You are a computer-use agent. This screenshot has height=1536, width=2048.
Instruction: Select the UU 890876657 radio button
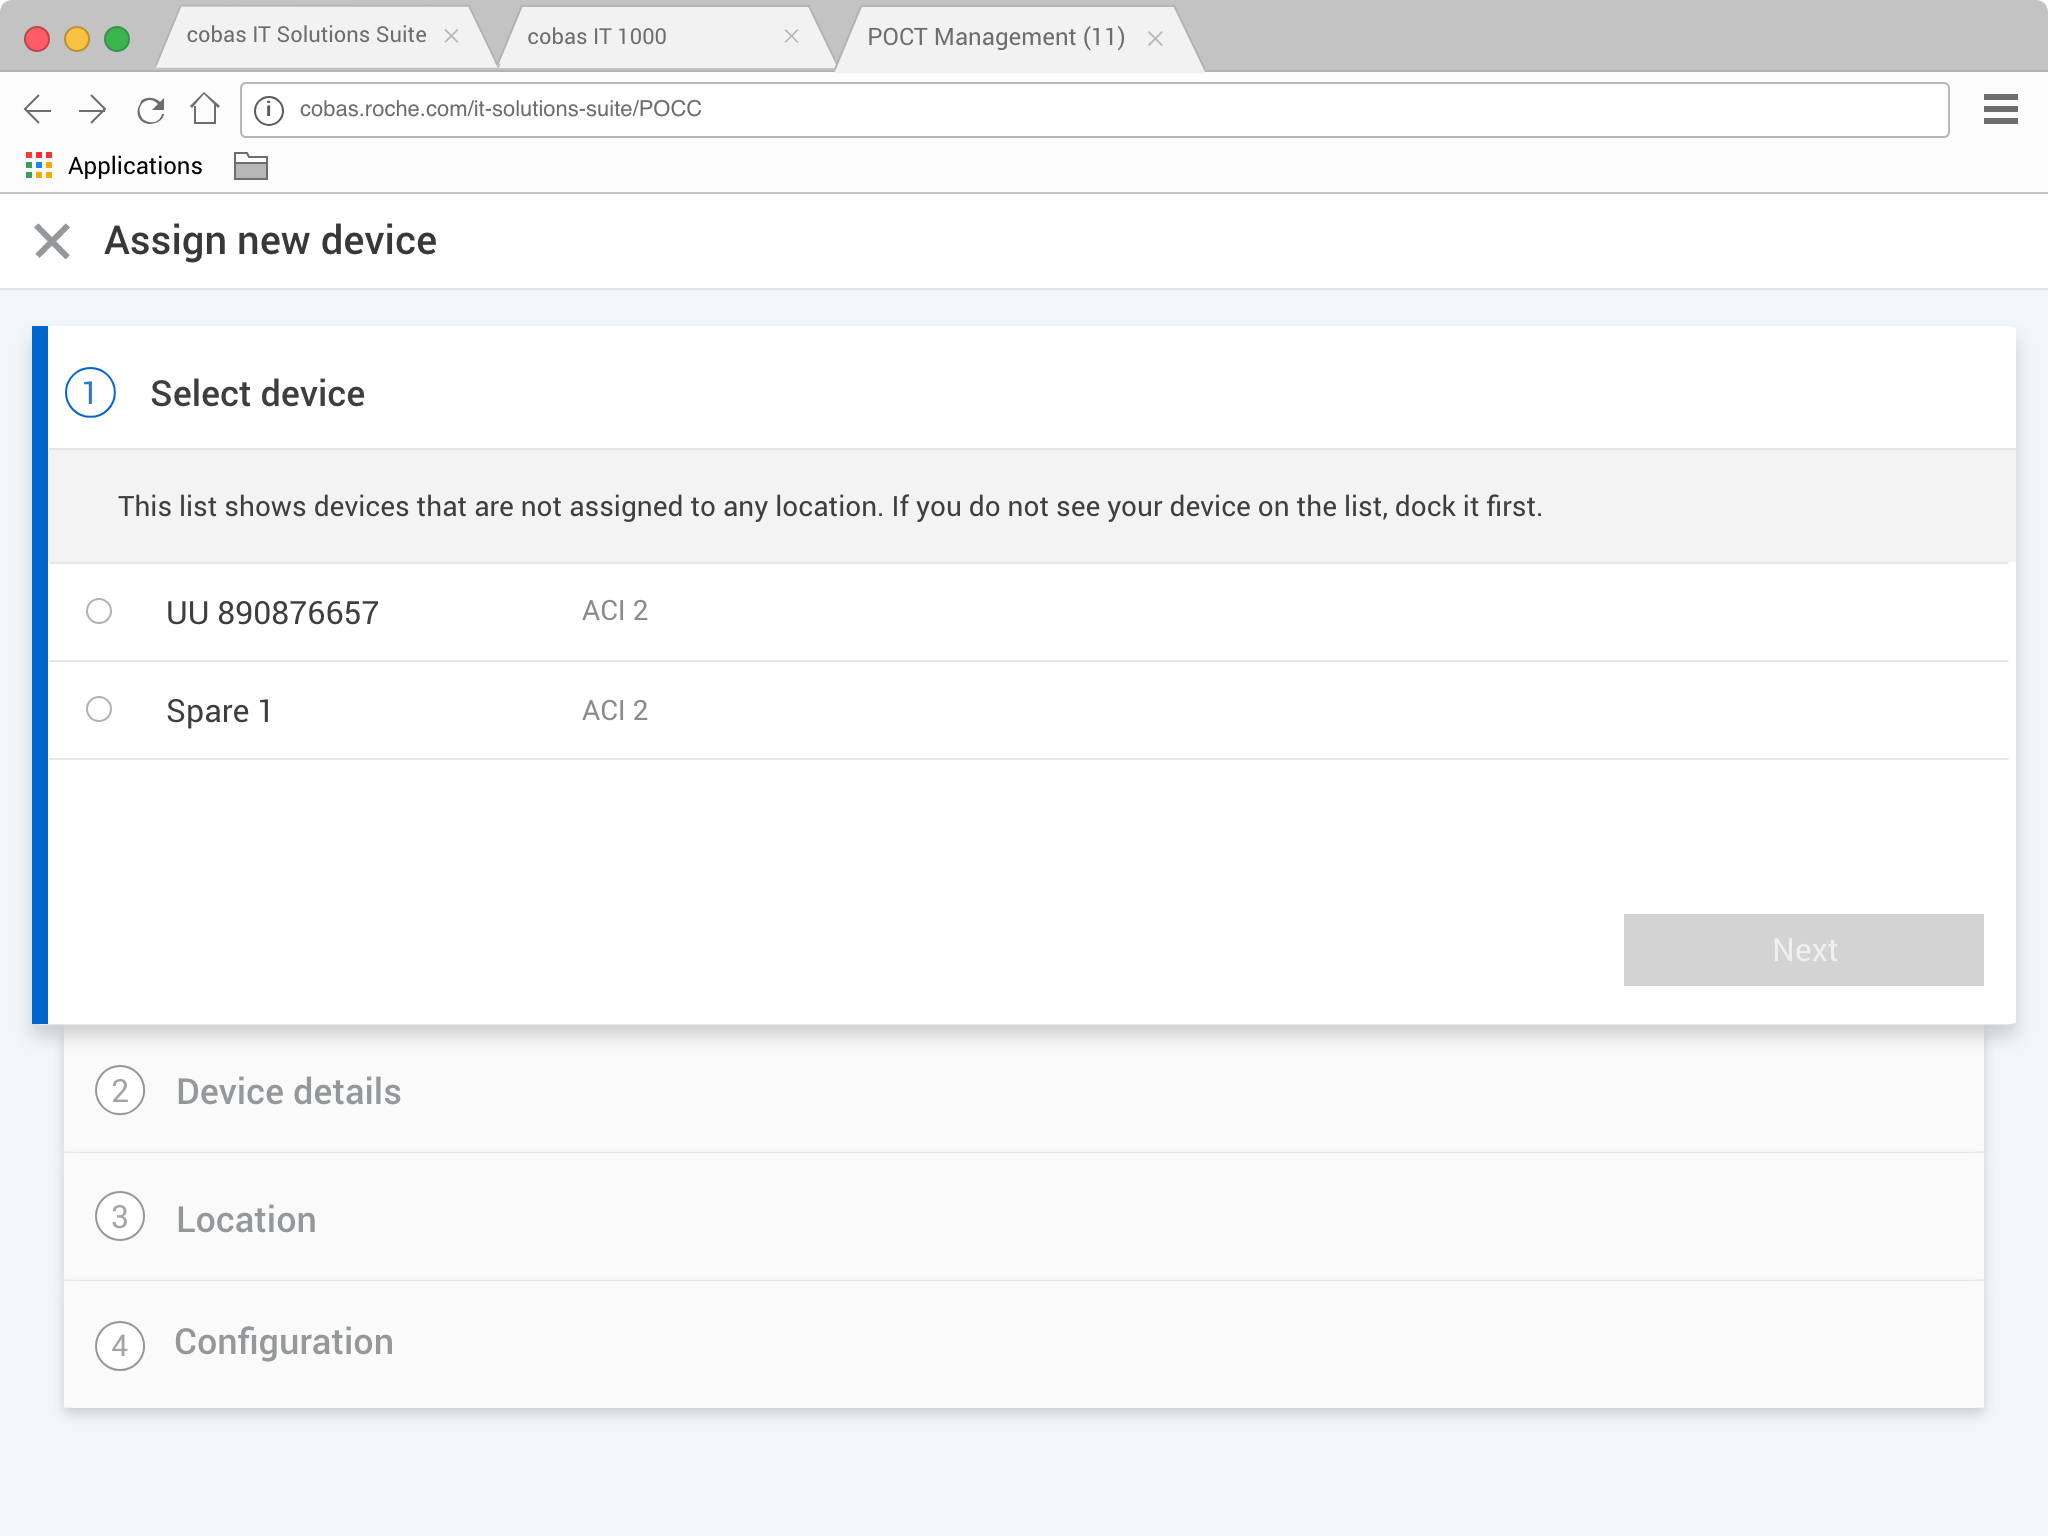99,611
